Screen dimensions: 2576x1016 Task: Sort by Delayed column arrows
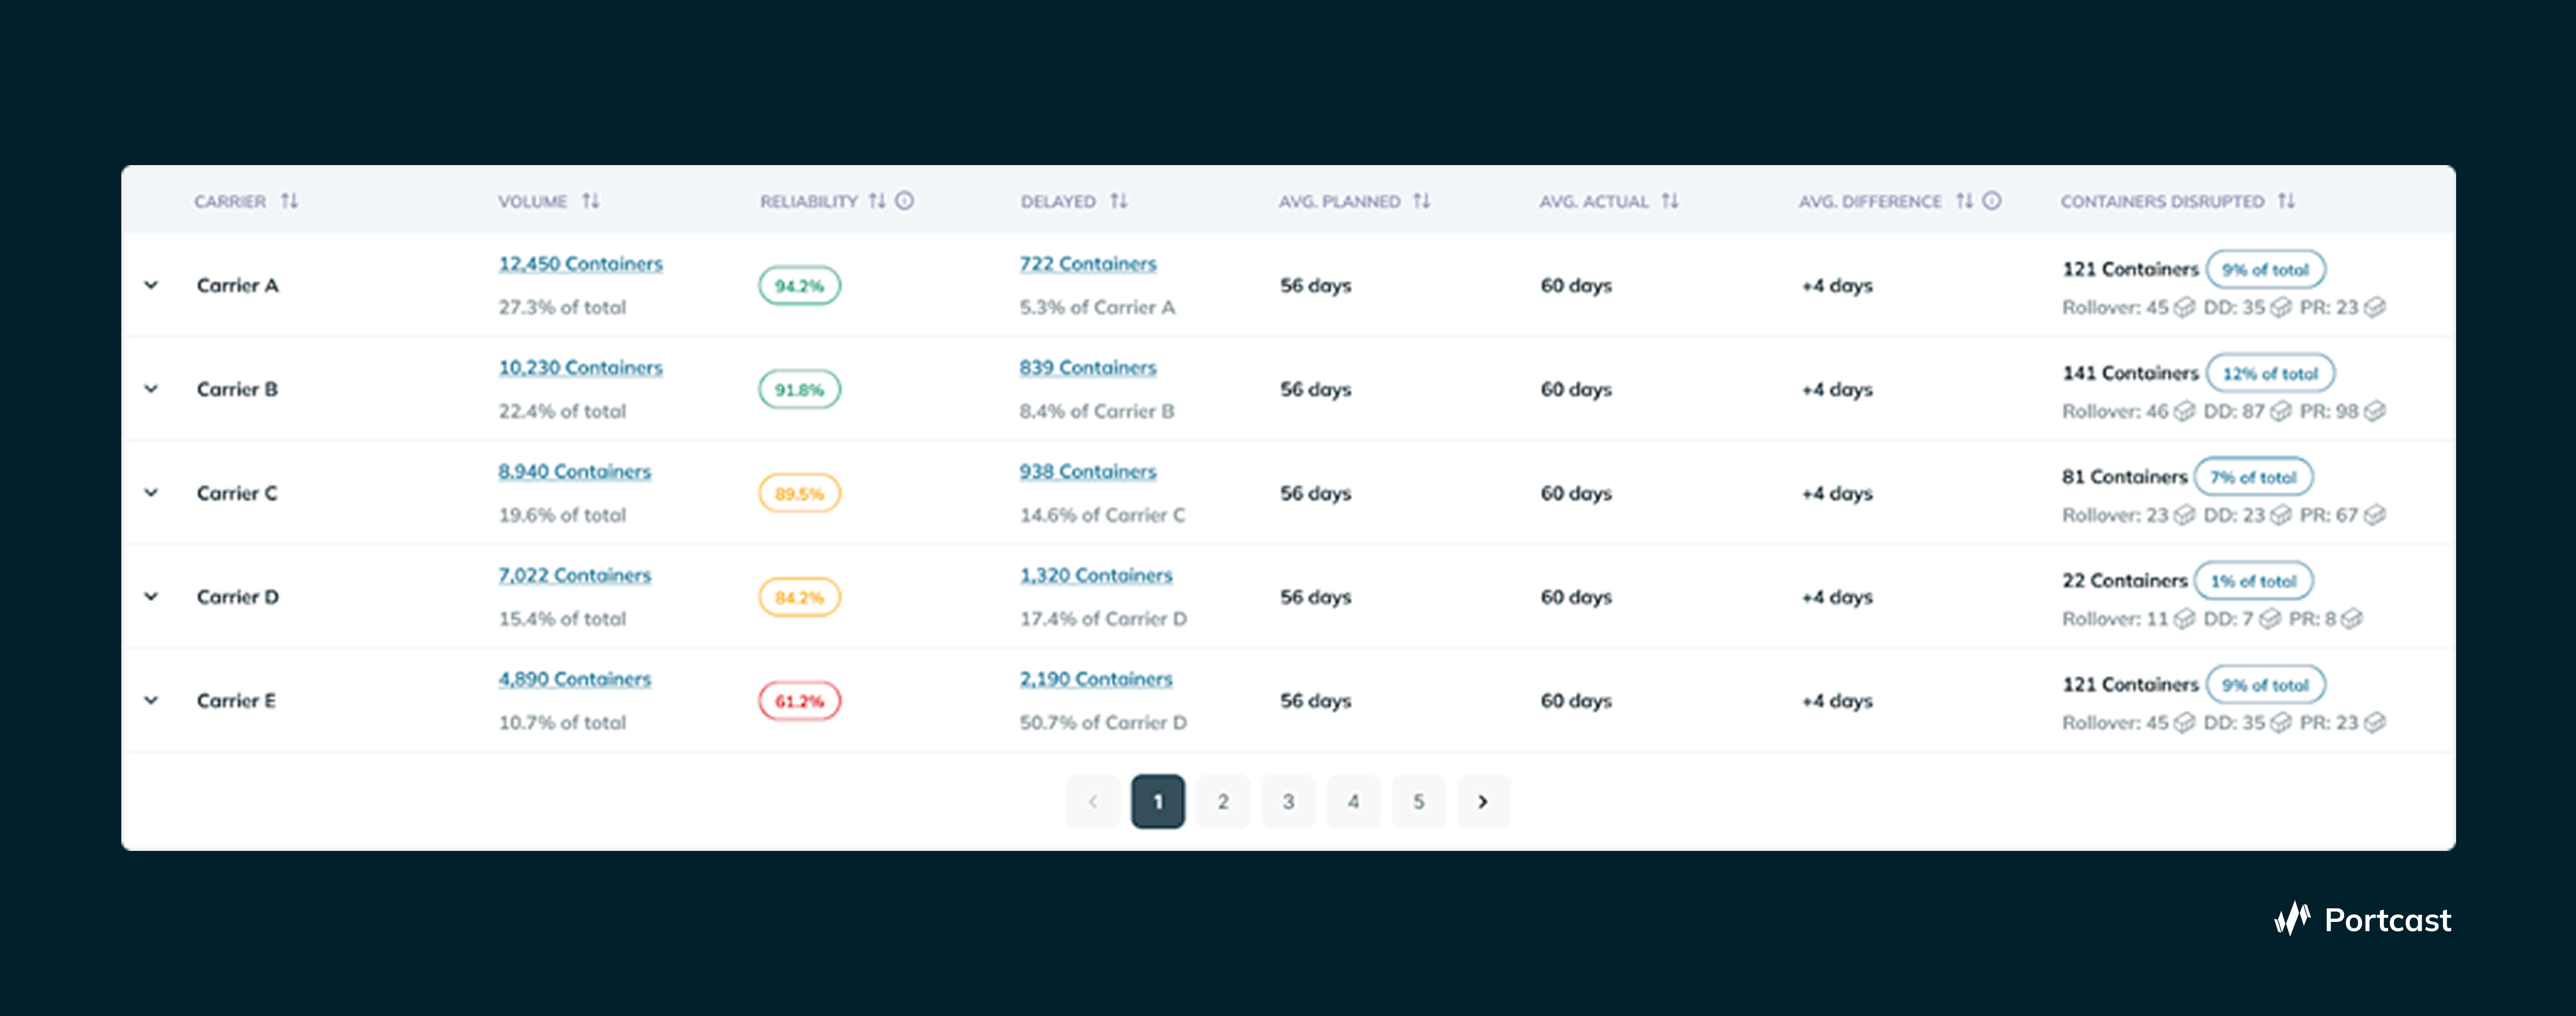(1119, 201)
